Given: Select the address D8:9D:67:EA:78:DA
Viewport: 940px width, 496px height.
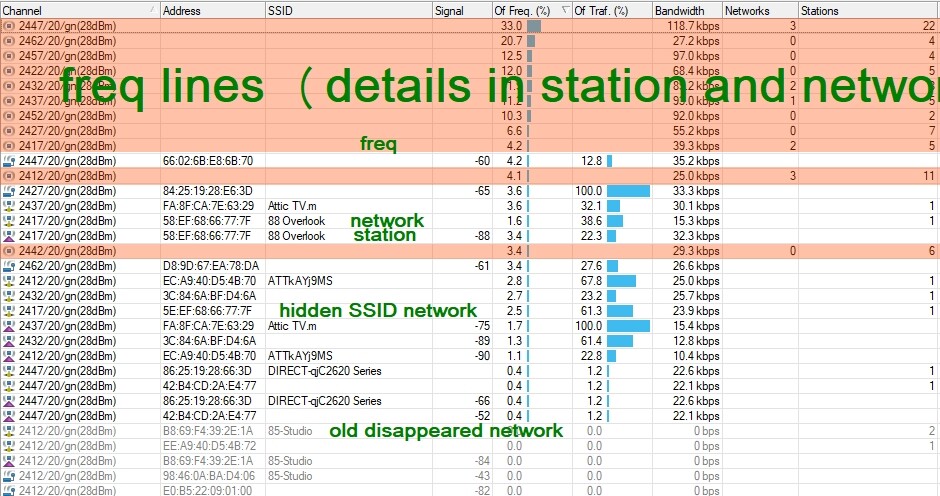Looking at the screenshot, I should (211, 266).
